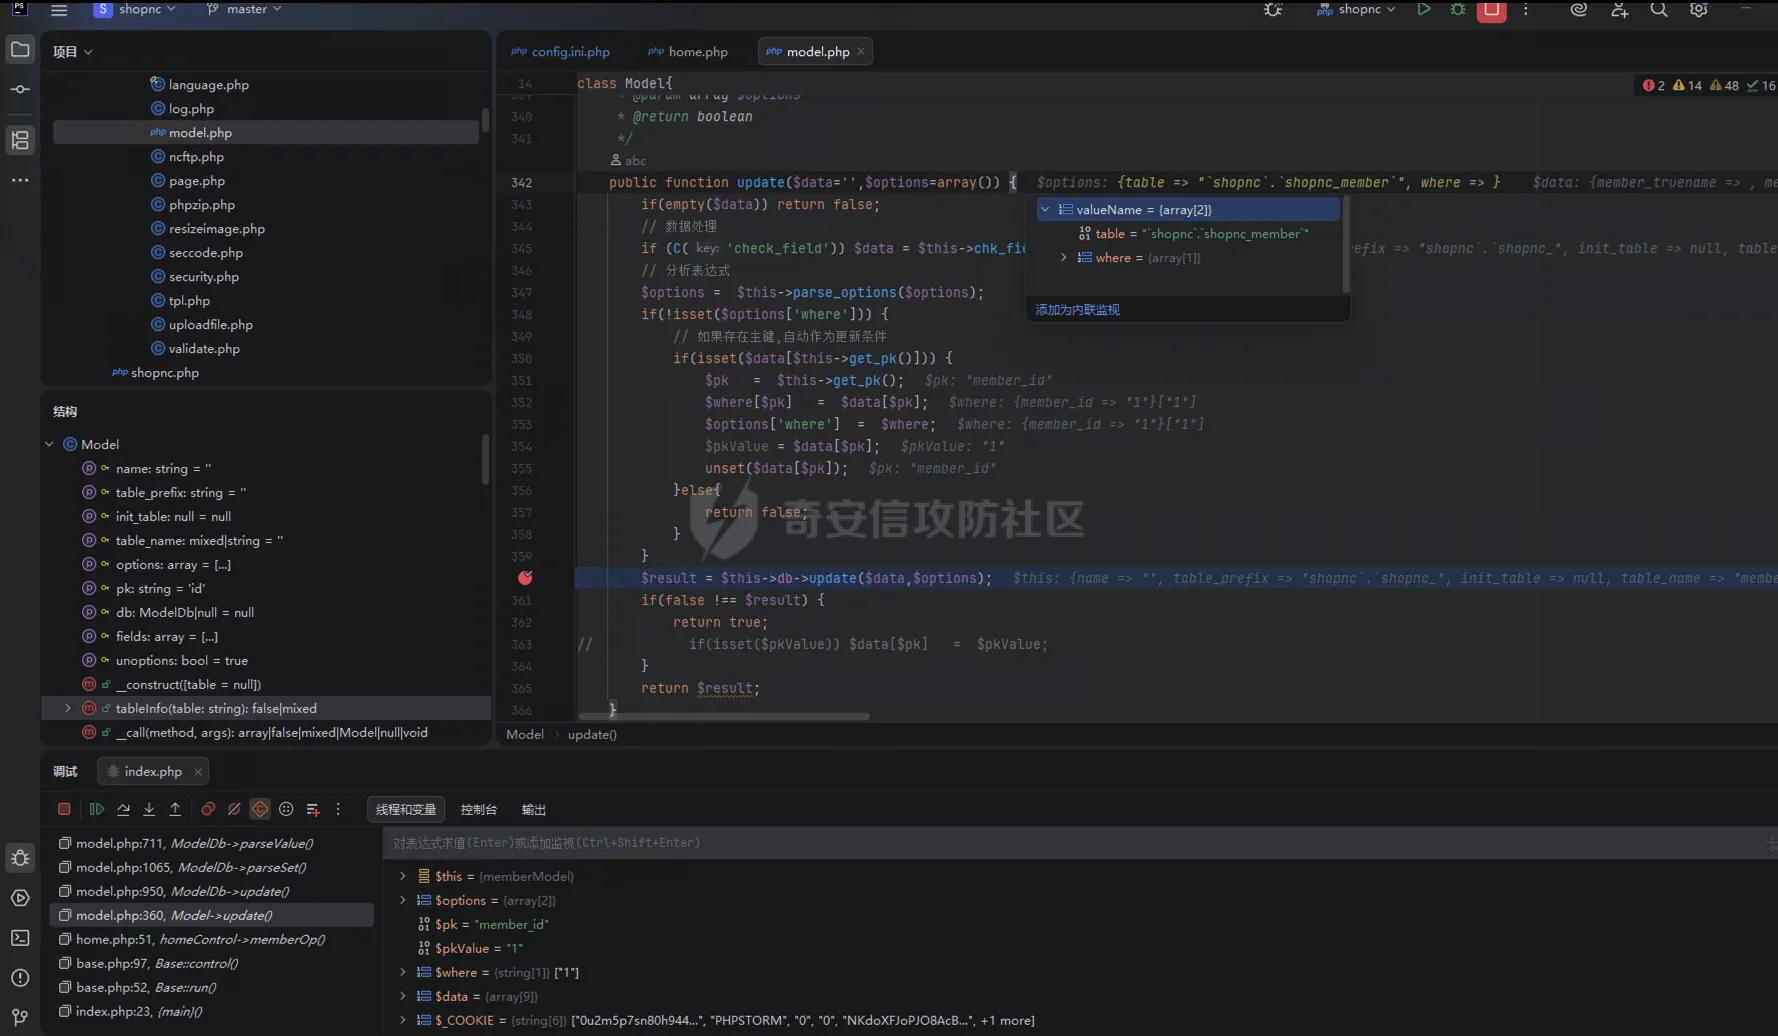Screen dimensions: 1778x1036
Task: Click the Step Into arrow icon
Action: point(149,809)
